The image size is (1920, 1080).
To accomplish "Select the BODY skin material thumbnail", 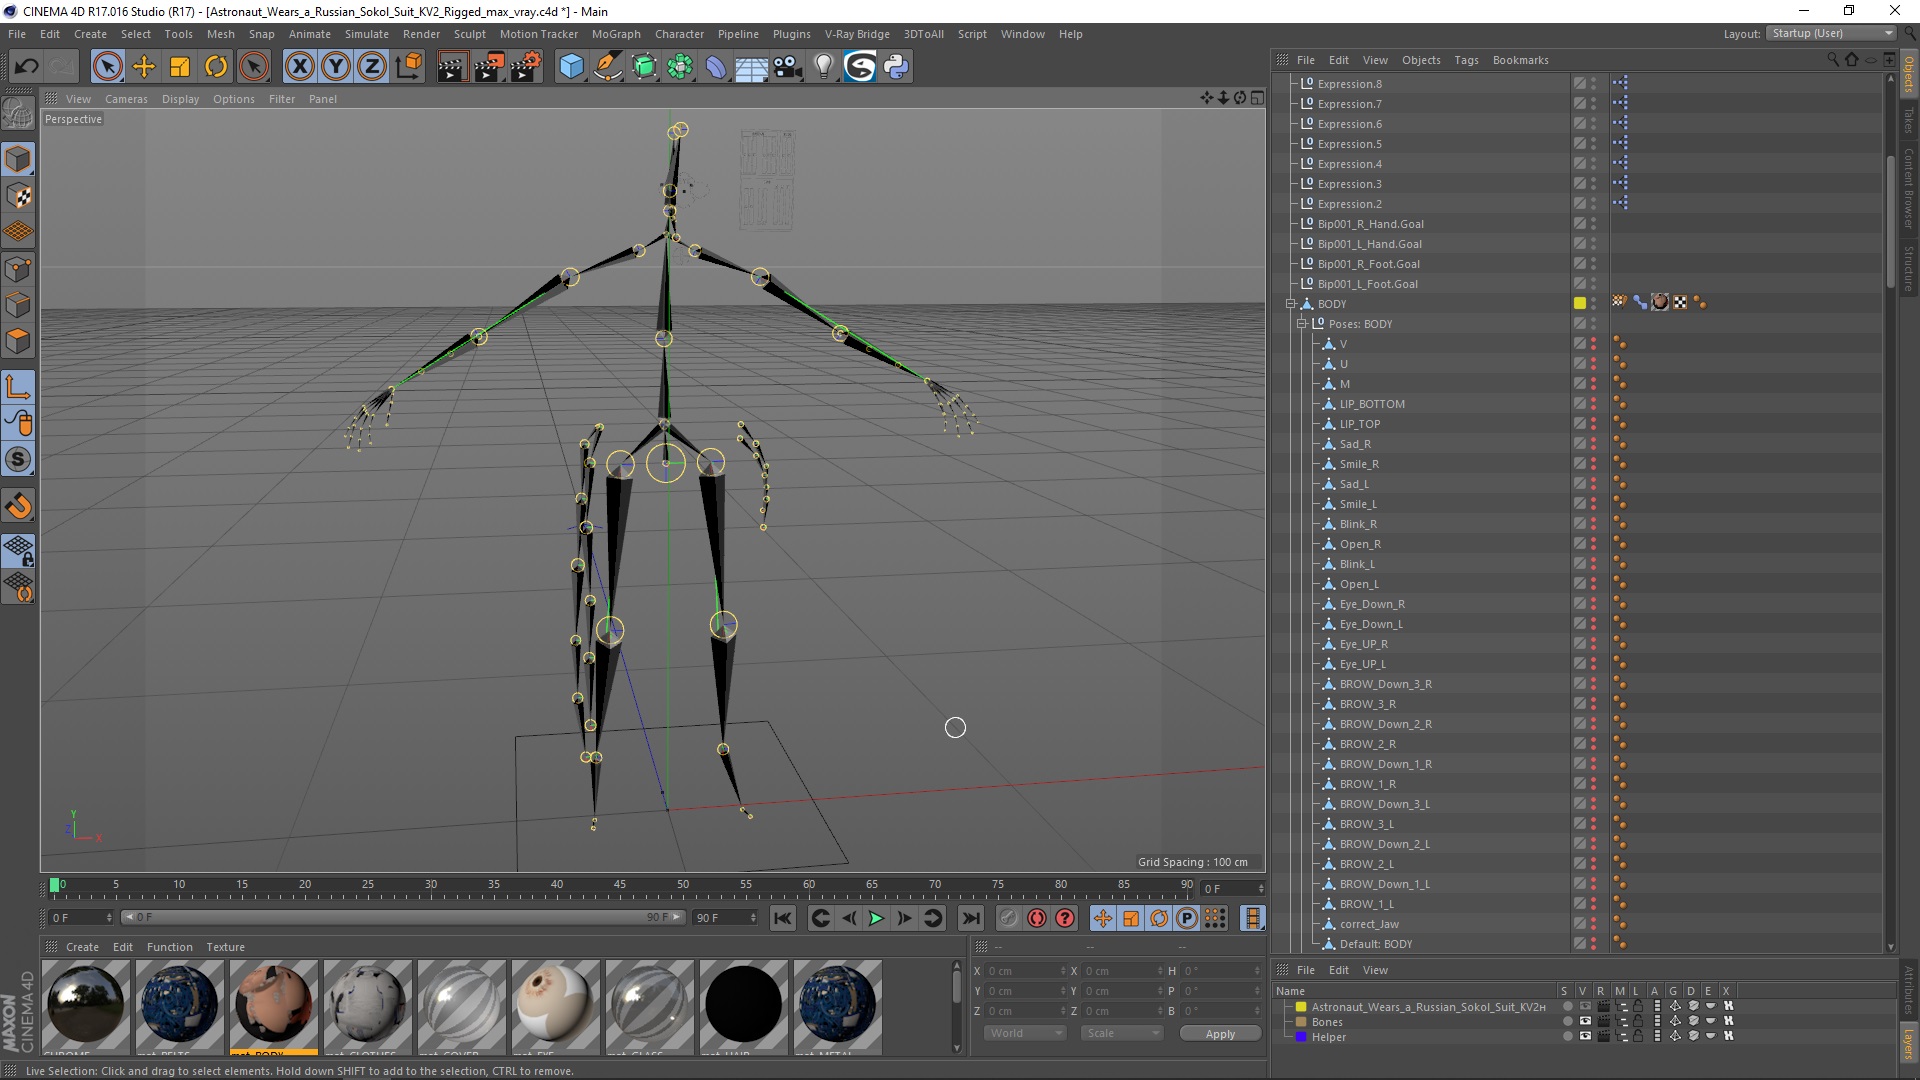I will [273, 1004].
